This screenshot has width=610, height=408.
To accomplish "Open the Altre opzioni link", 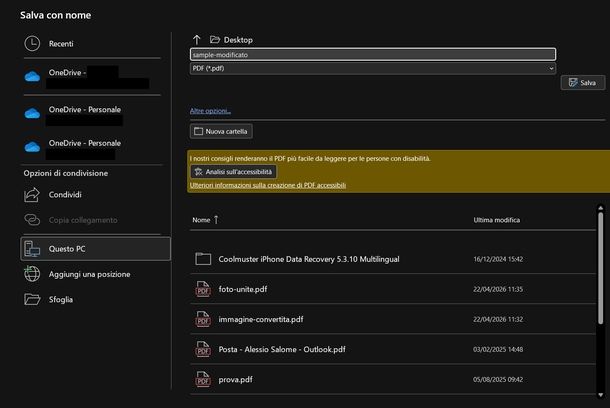I will (210, 111).
